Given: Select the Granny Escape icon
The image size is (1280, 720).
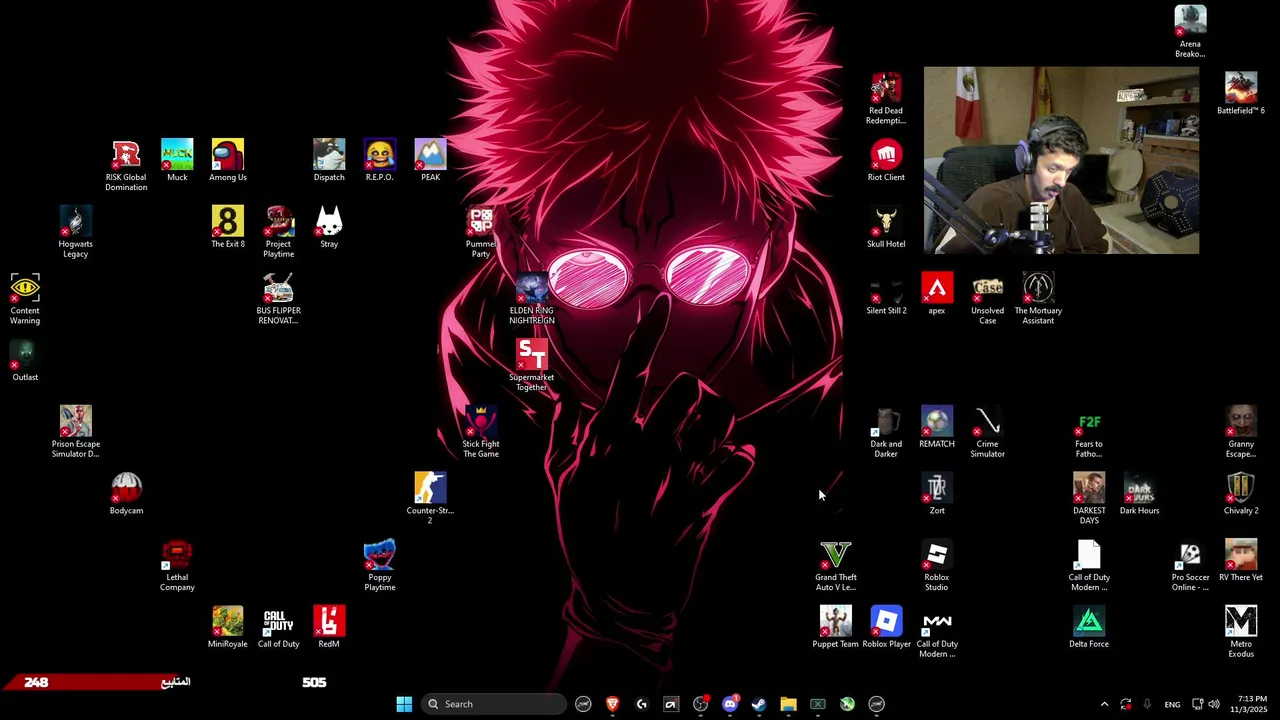Looking at the screenshot, I should (x=1241, y=432).
